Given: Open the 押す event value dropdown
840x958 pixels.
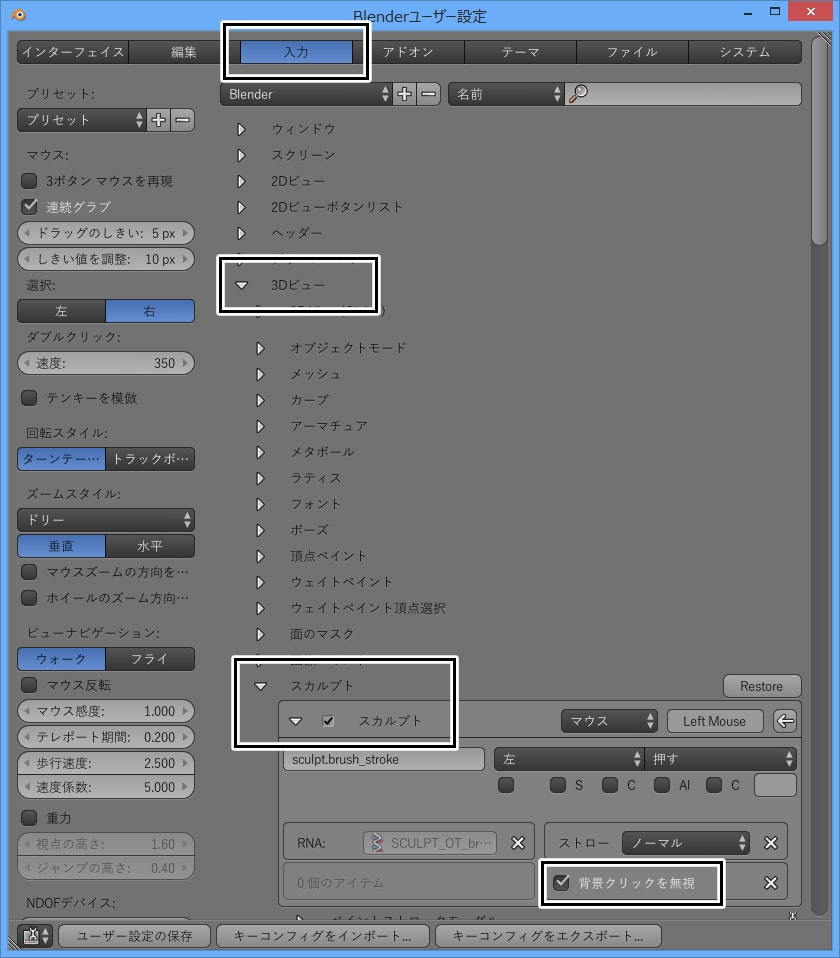Looking at the screenshot, I should click(x=720, y=759).
